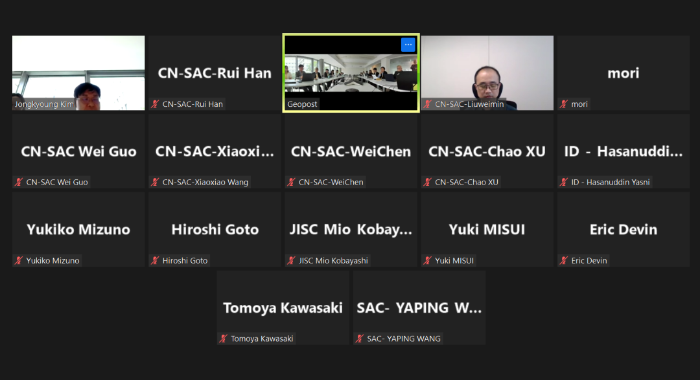Click muted mic icon for CN-SAC-Liuweimin
This screenshot has width=700, height=380.
428,104
